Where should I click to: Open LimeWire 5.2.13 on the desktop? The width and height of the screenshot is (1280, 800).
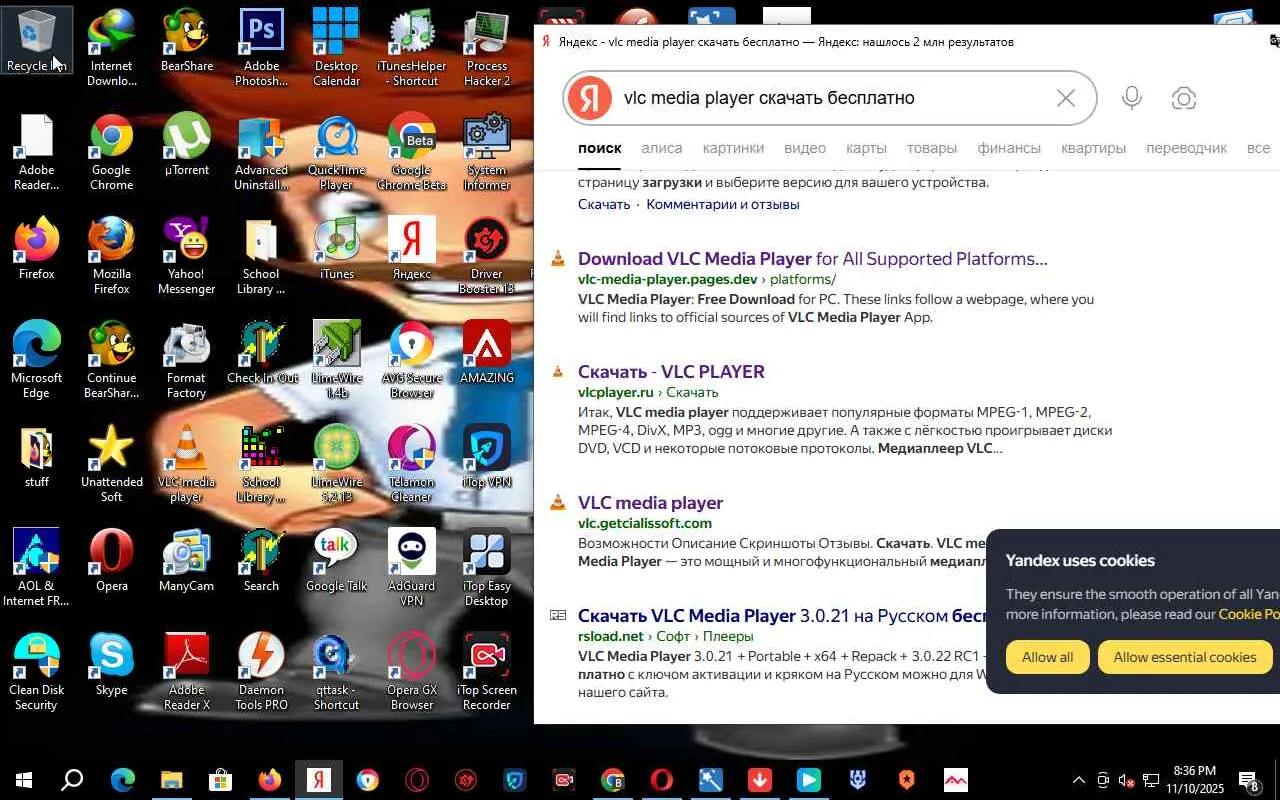[336, 464]
